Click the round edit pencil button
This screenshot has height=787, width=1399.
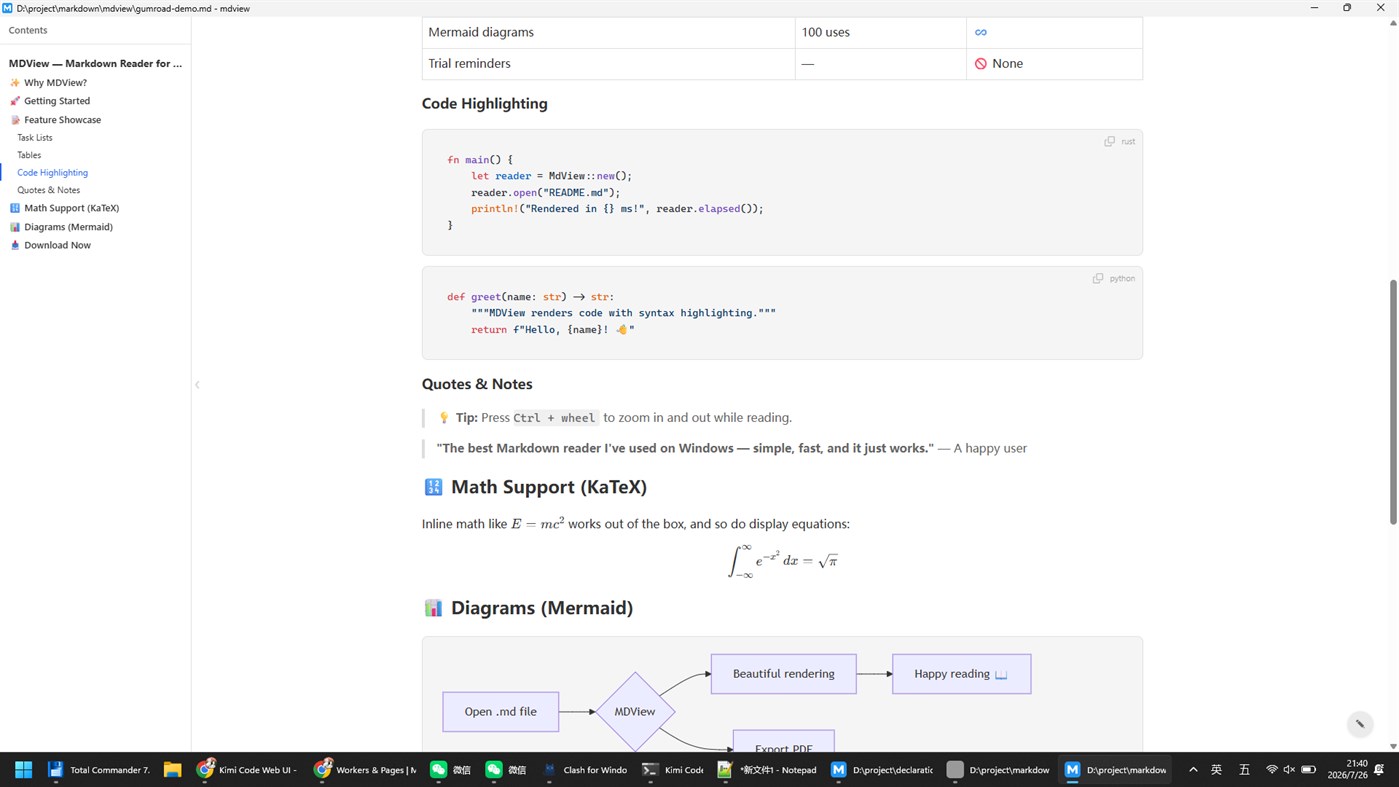click(1359, 724)
